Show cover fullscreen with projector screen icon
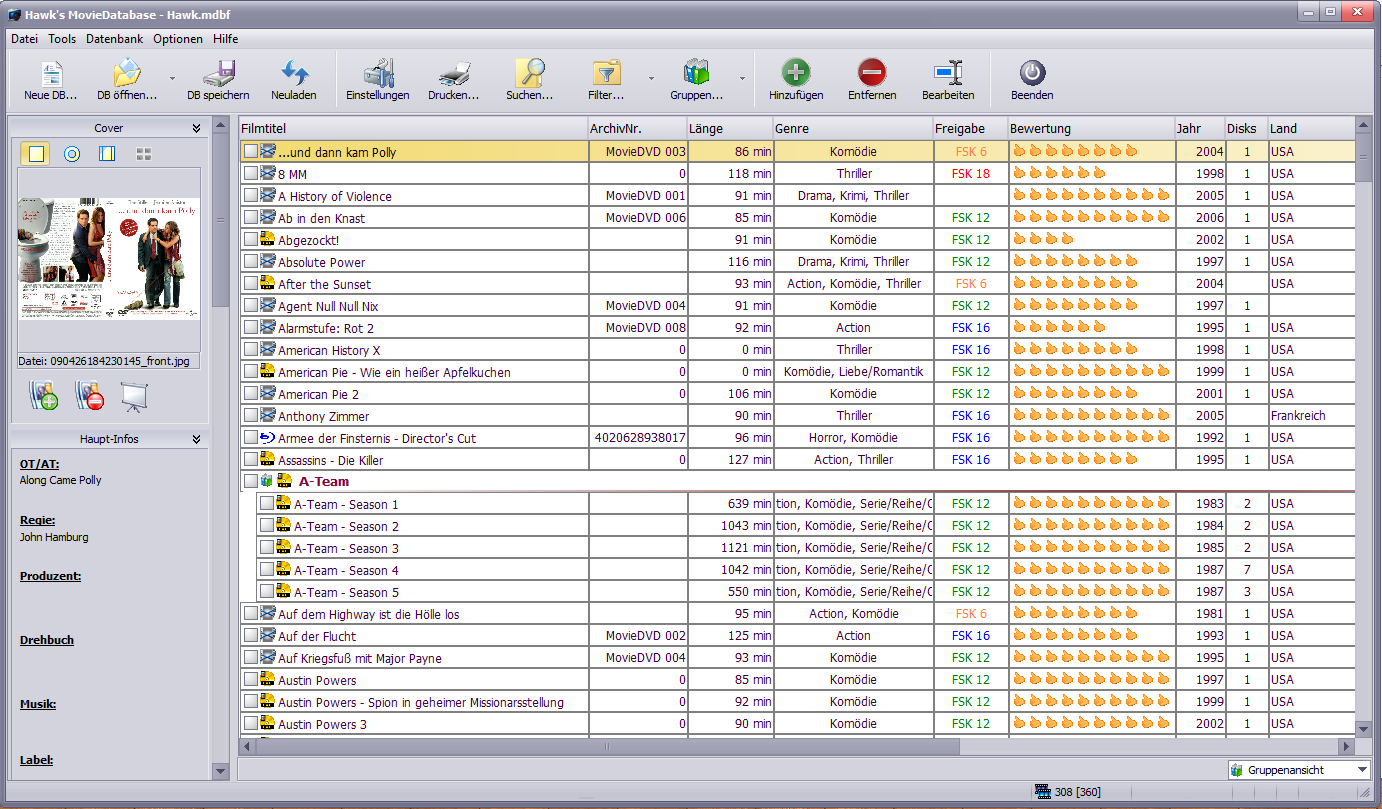This screenshot has width=1382, height=809. (x=134, y=397)
